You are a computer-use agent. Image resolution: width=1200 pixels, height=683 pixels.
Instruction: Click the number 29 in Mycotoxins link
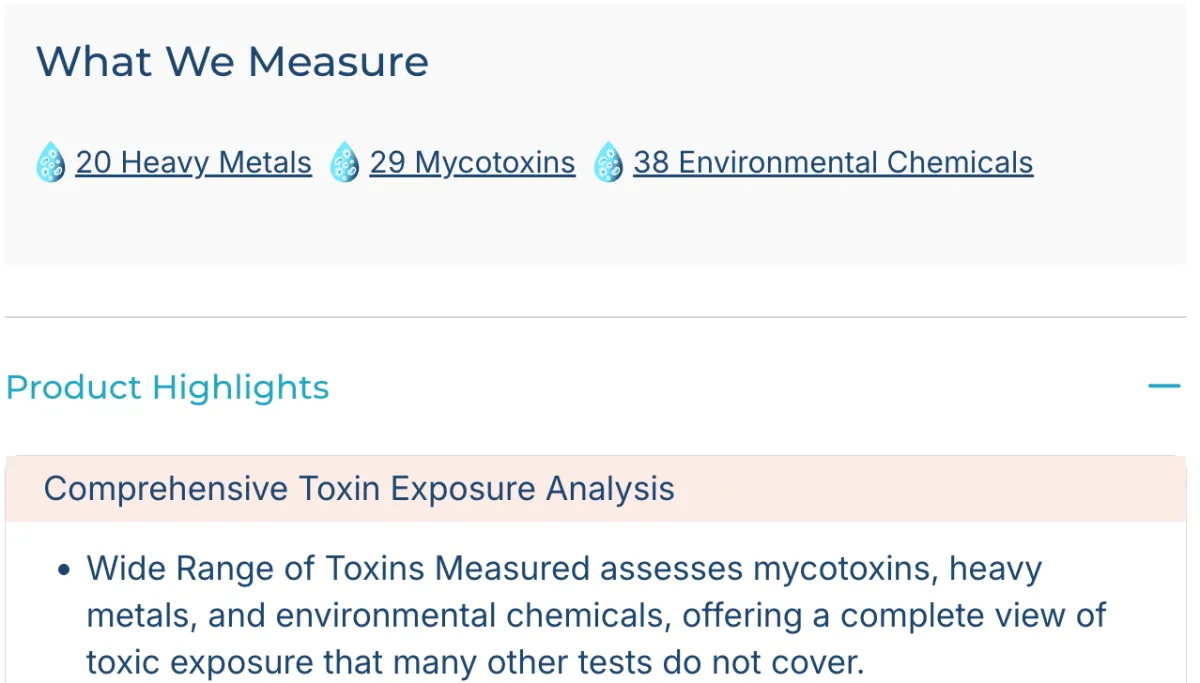(387, 162)
